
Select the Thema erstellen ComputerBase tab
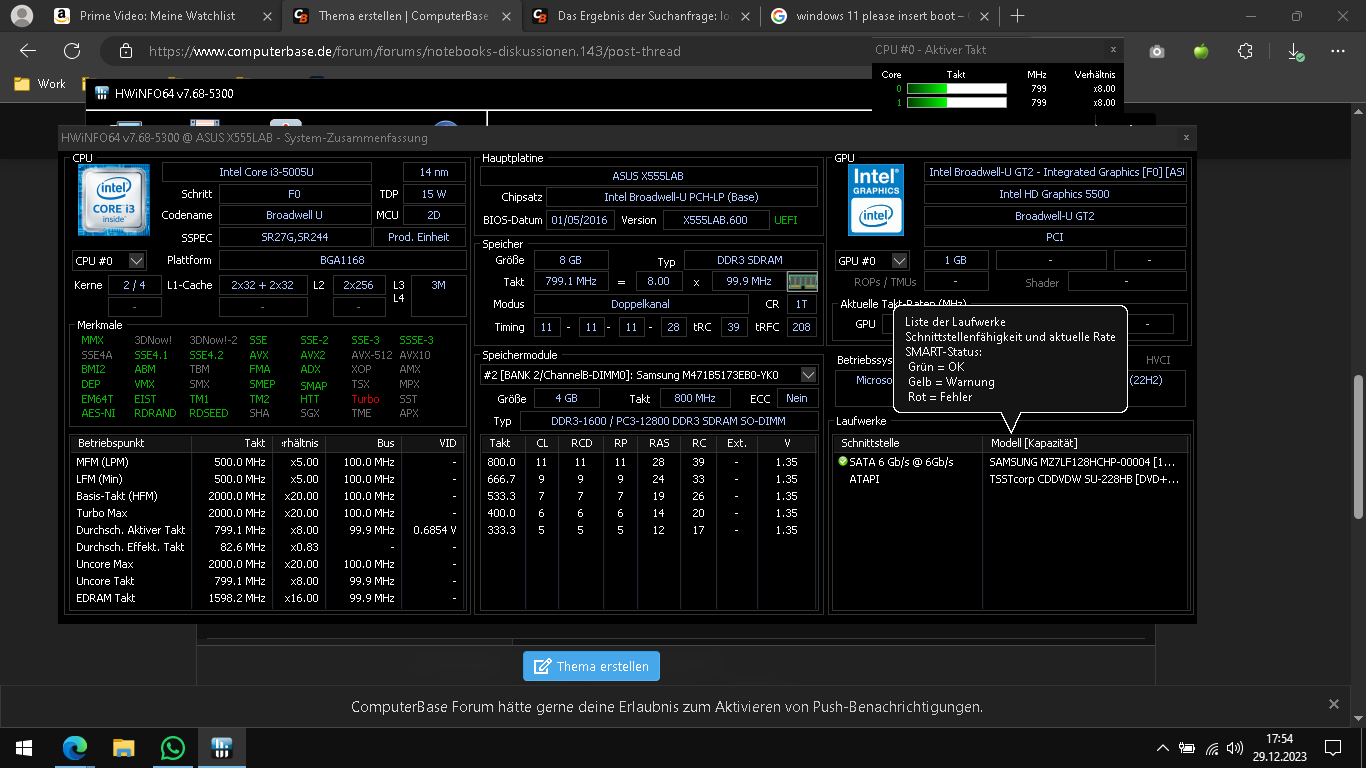[401, 16]
